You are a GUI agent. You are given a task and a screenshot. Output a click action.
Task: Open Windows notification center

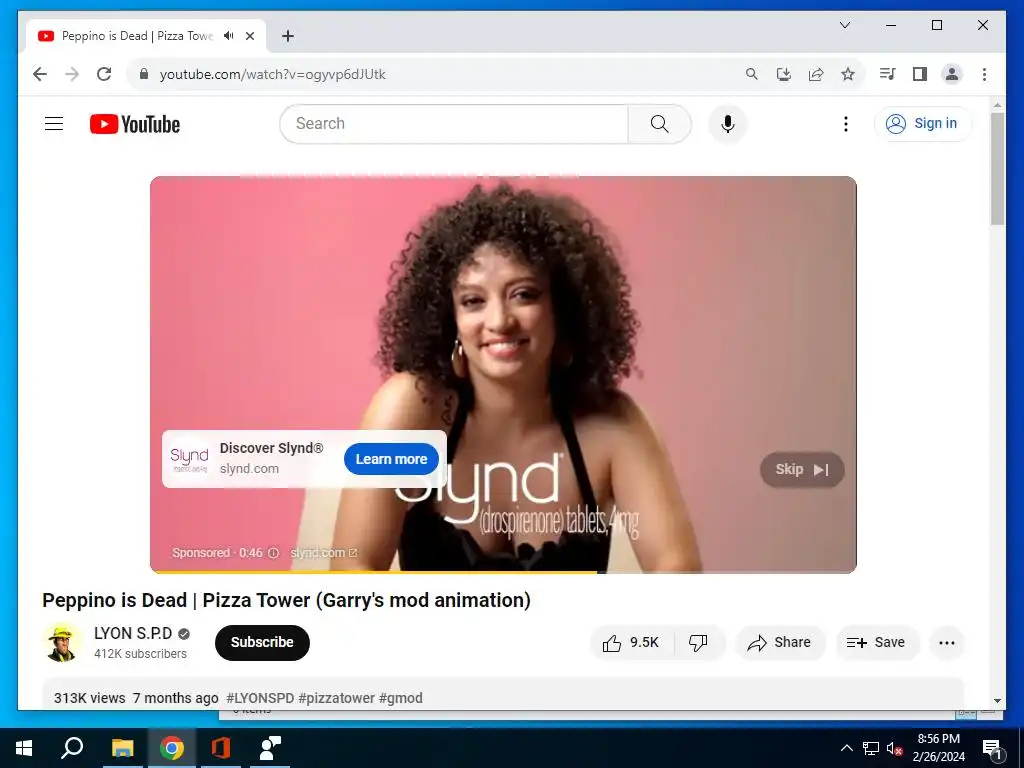(x=991, y=748)
